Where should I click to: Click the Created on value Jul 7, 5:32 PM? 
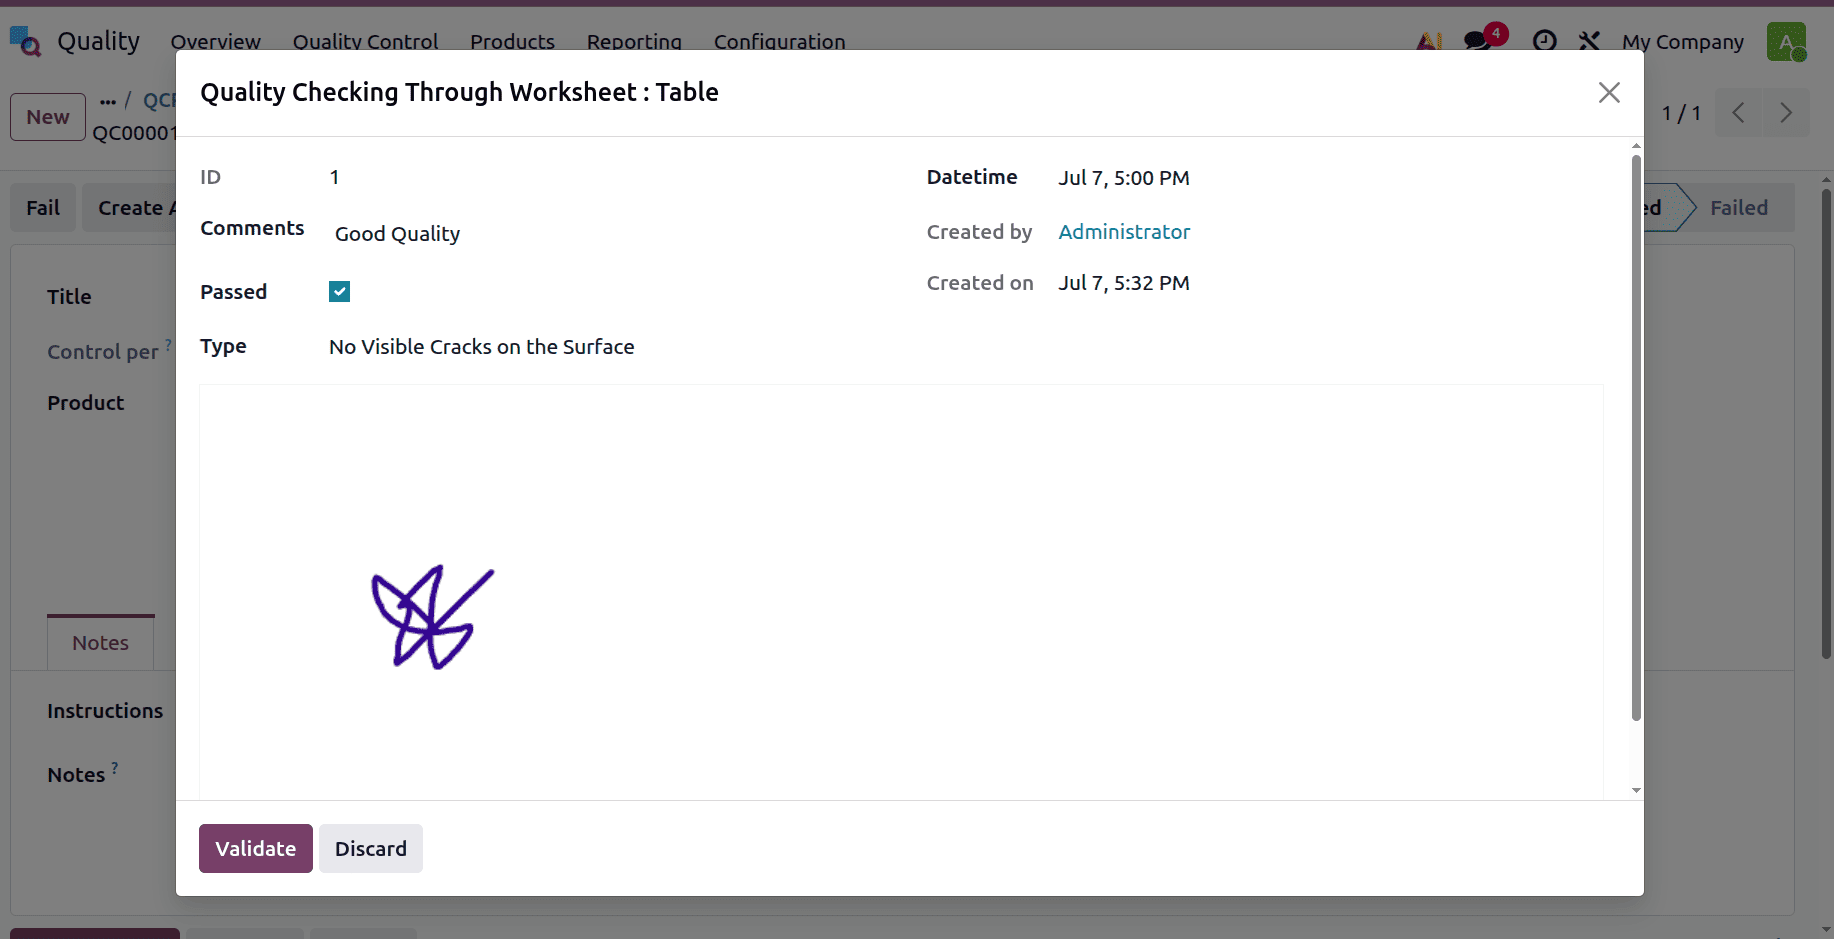coord(1124,283)
